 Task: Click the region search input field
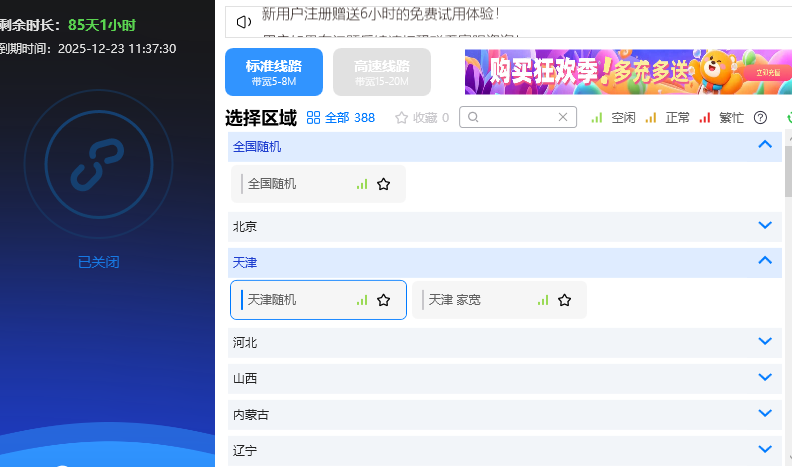click(517, 118)
